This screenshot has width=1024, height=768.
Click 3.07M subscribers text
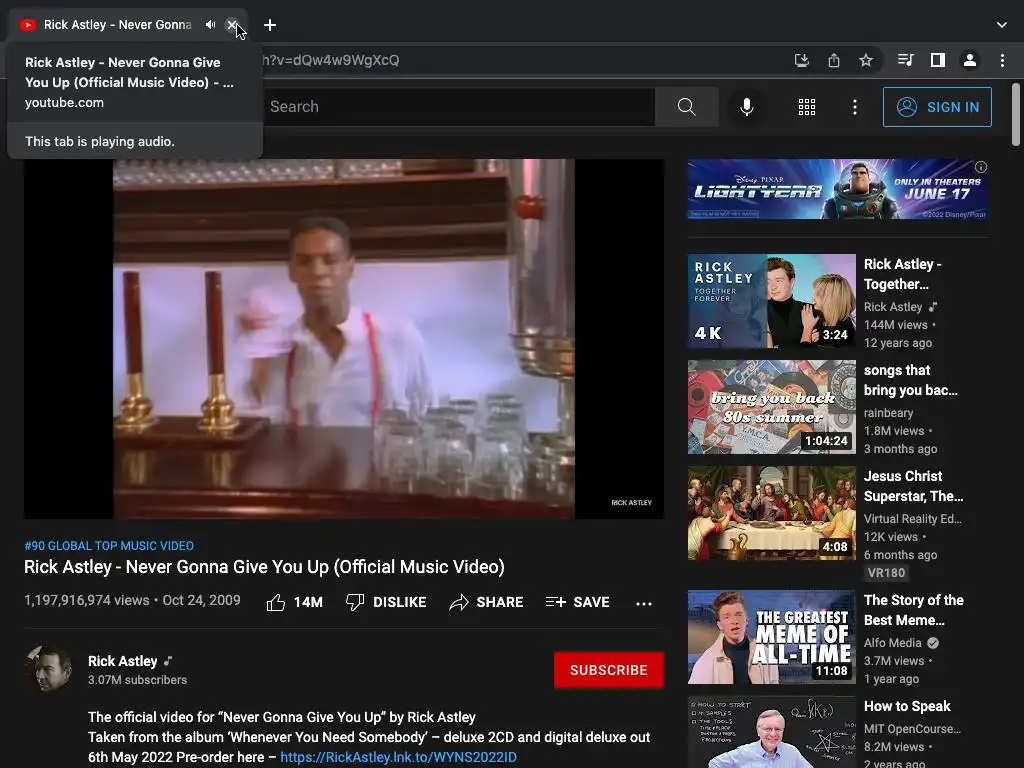(137, 680)
